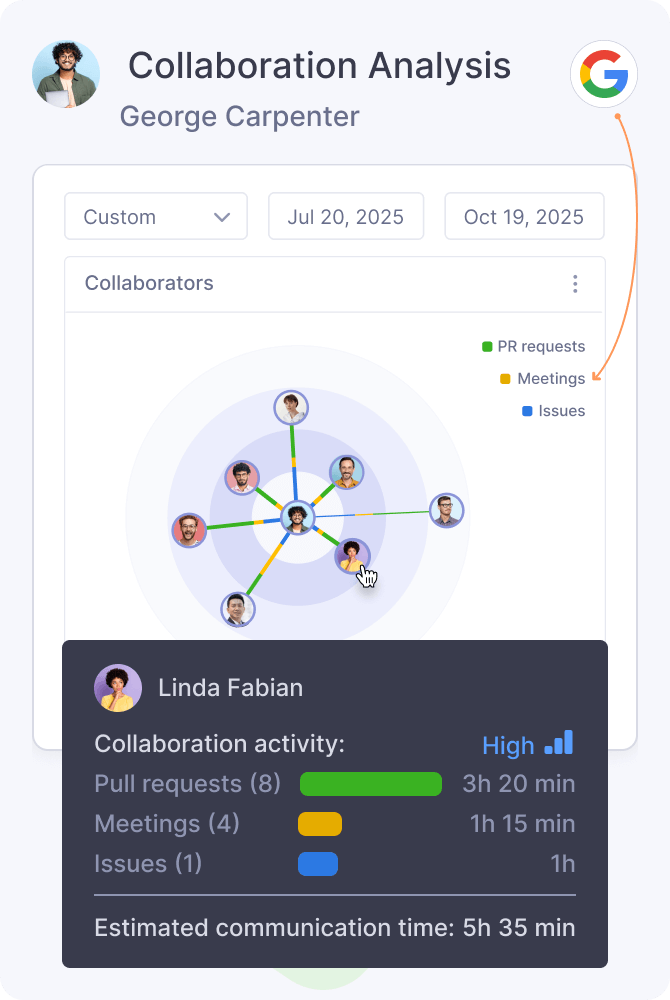This screenshot has width=670, height=1000.
Task: Click the Collaborators panel title
Action: (x=149, y=283)
